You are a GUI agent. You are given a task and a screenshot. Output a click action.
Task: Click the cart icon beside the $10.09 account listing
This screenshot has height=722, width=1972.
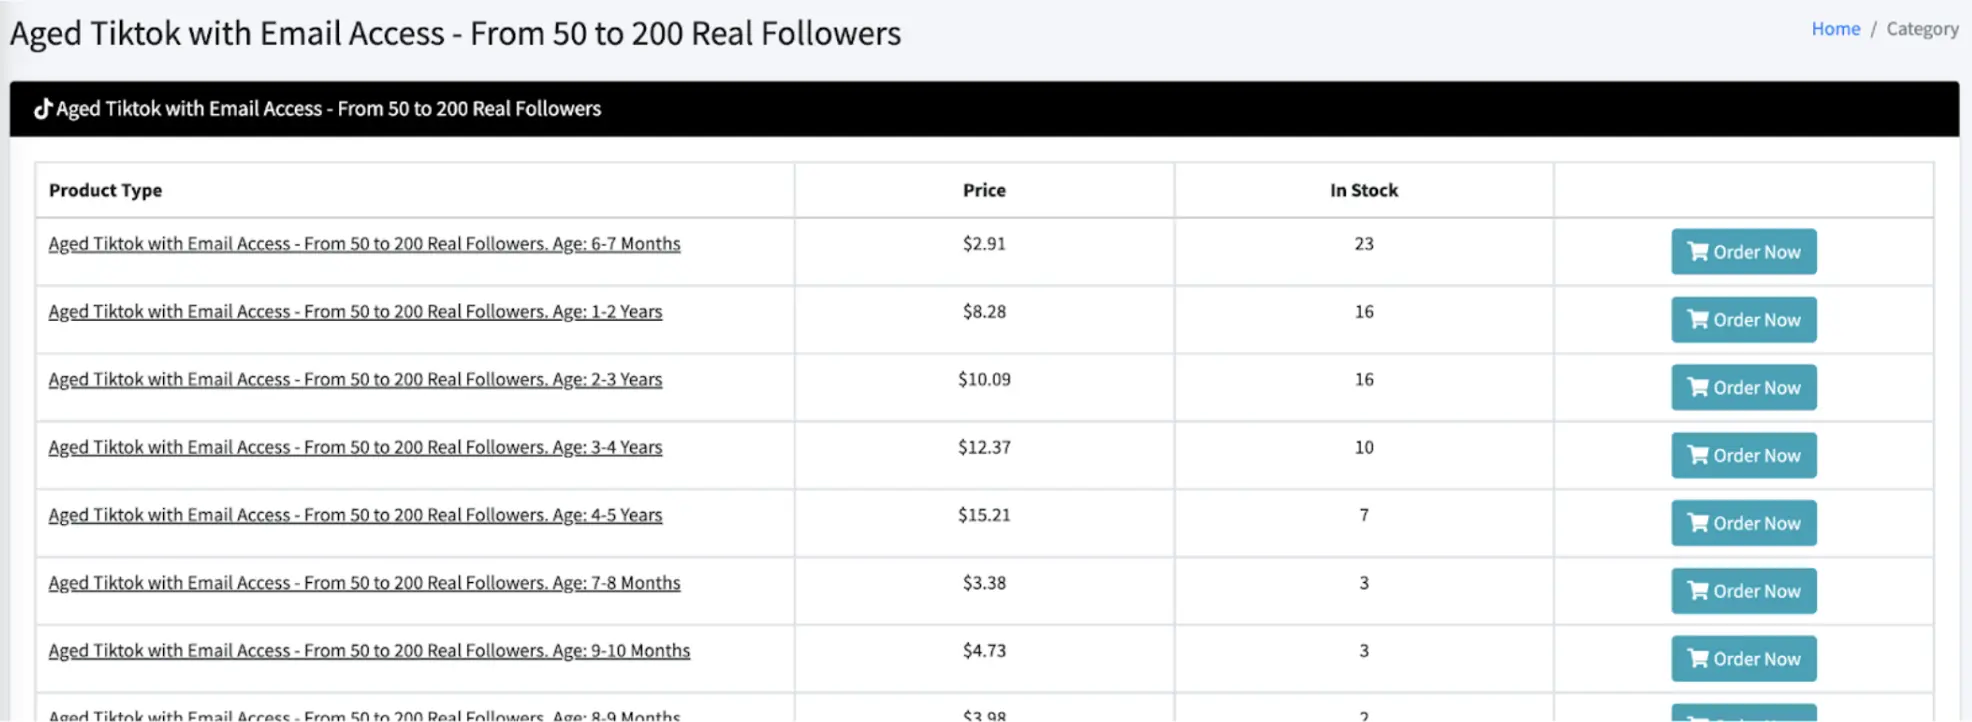click(x=1700, y=387)
